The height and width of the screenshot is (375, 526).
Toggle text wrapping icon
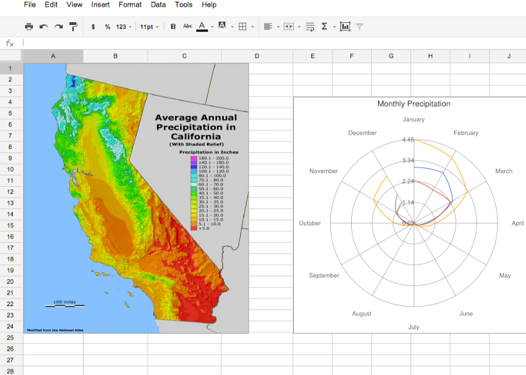pos(310,27)
